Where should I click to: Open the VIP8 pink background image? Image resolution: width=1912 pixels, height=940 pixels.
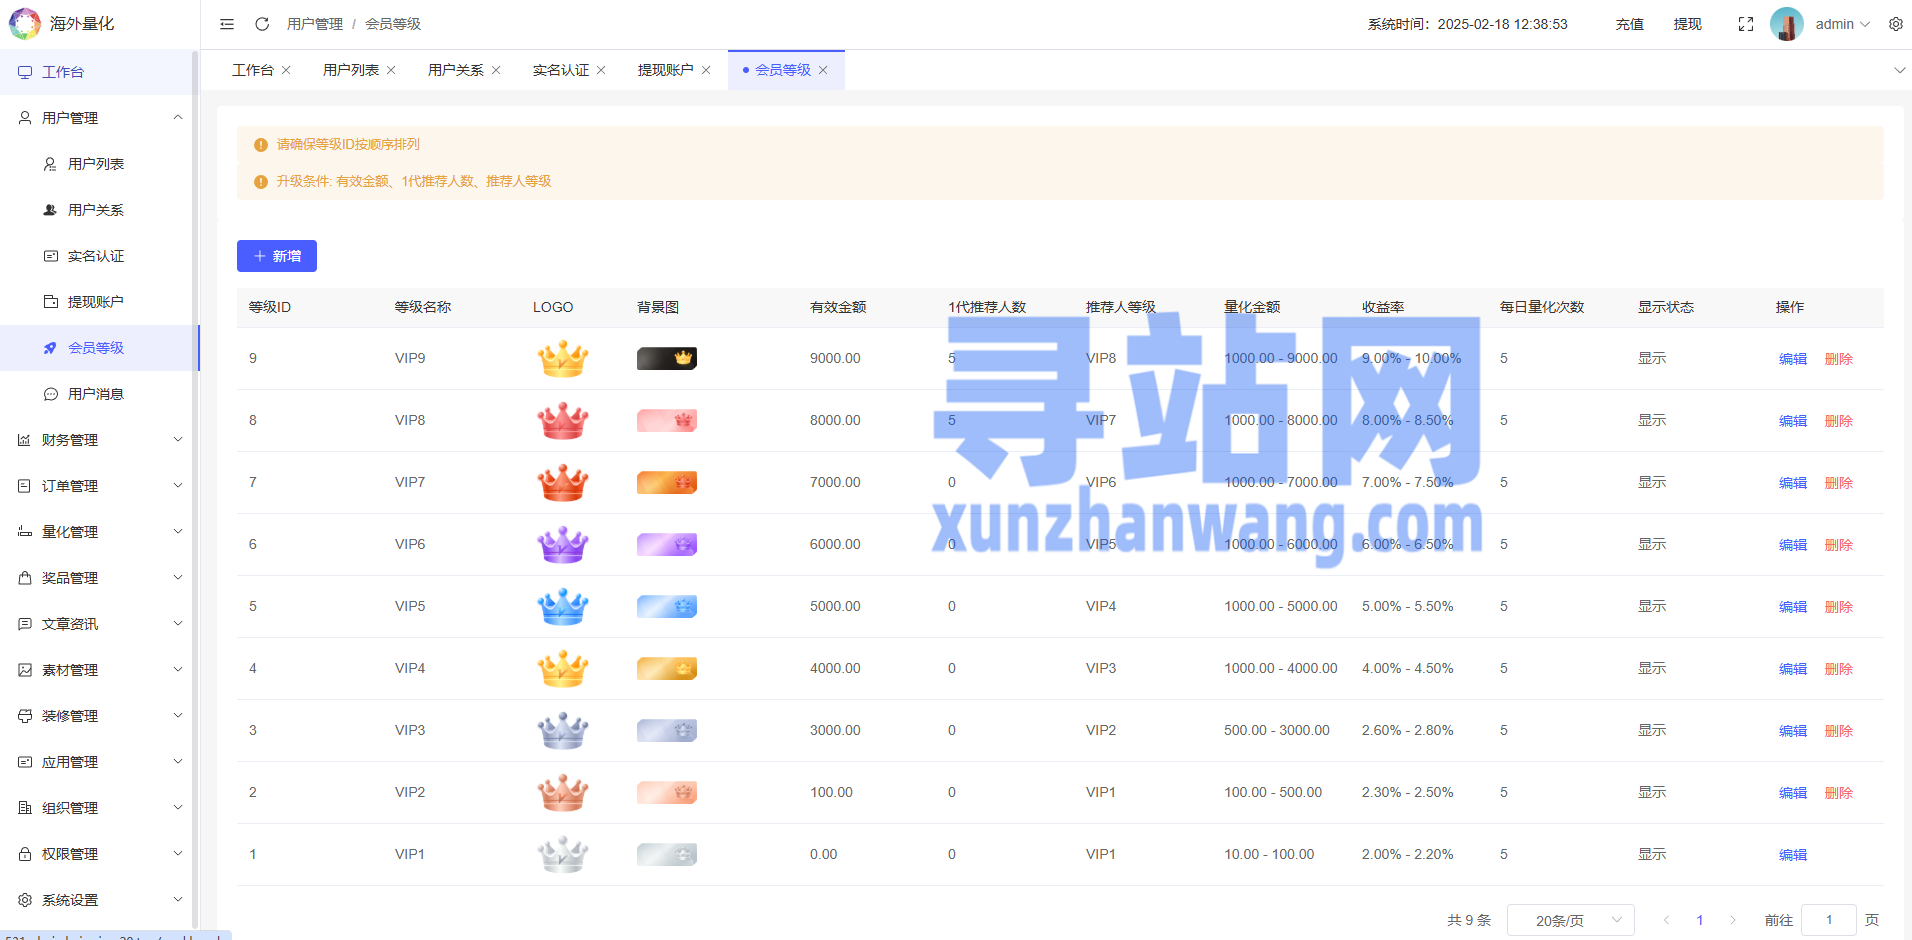click(667, 420)
